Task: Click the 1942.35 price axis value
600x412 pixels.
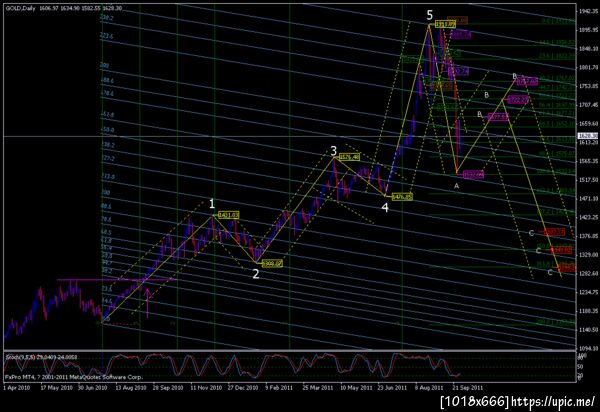Action: click(x=589, y=11)
